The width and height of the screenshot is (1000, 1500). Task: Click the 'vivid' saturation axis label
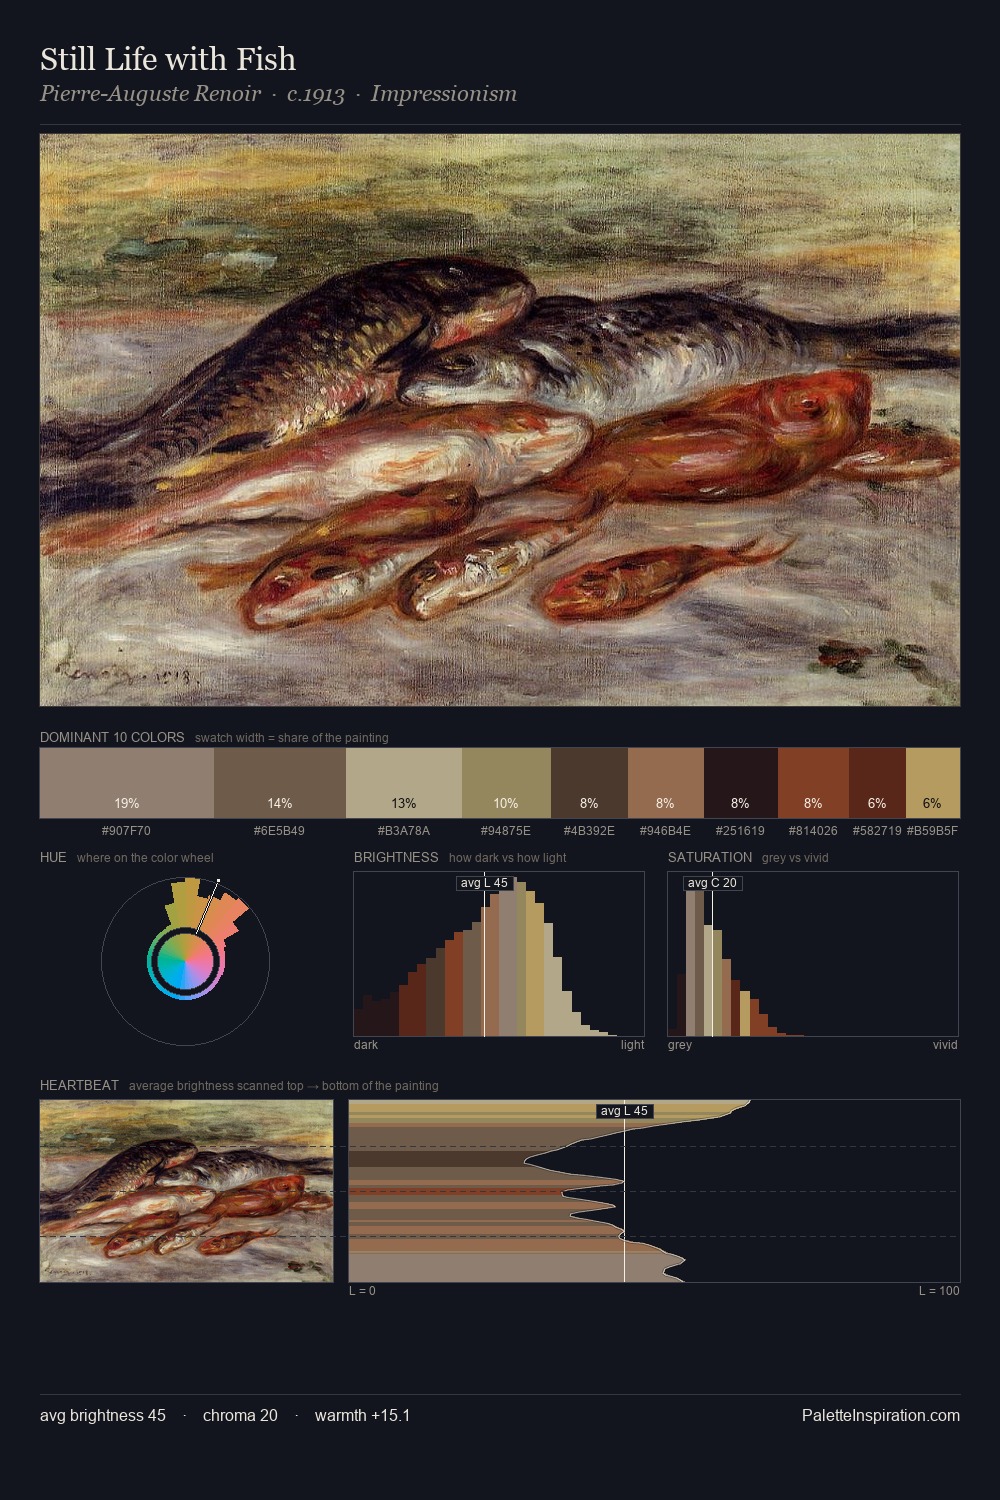pos(945,1045)
